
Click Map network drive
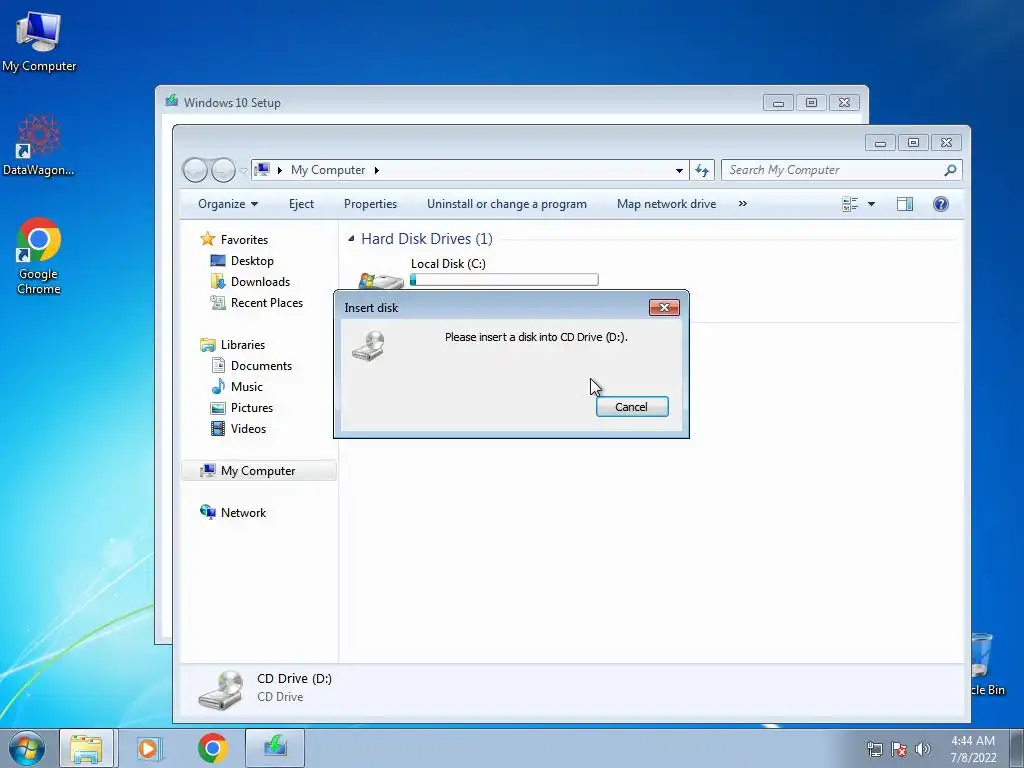(x=666, y=204)
